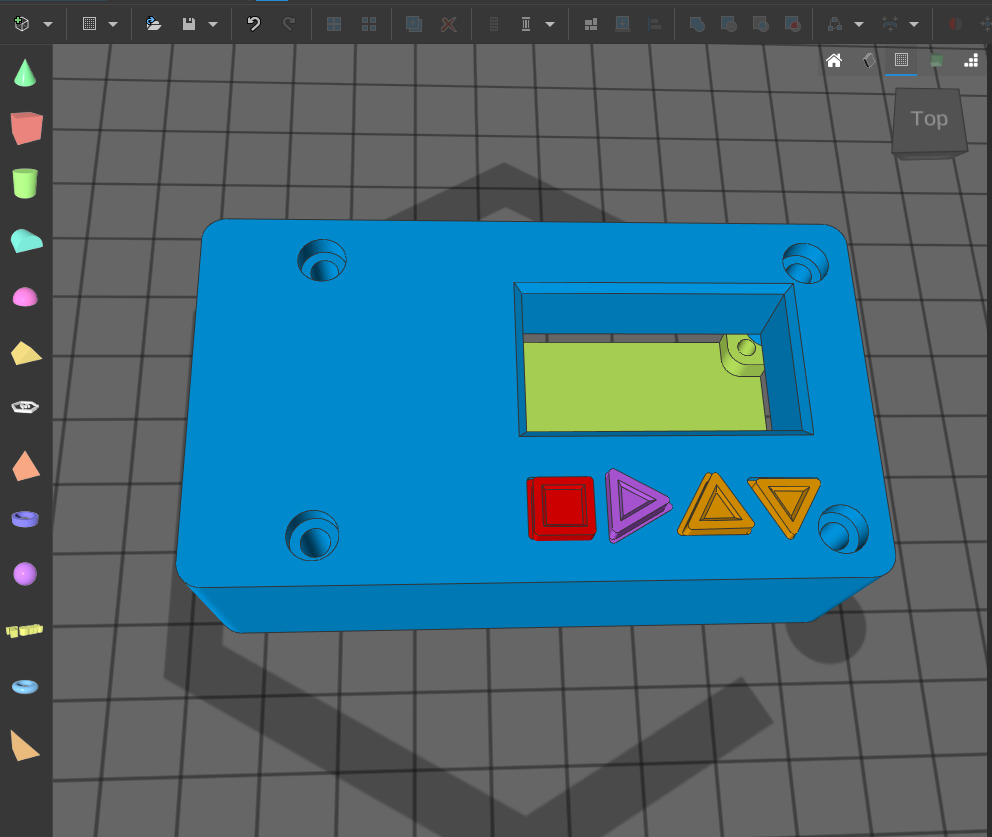Click the flatten arrows icon

[890, 24]
